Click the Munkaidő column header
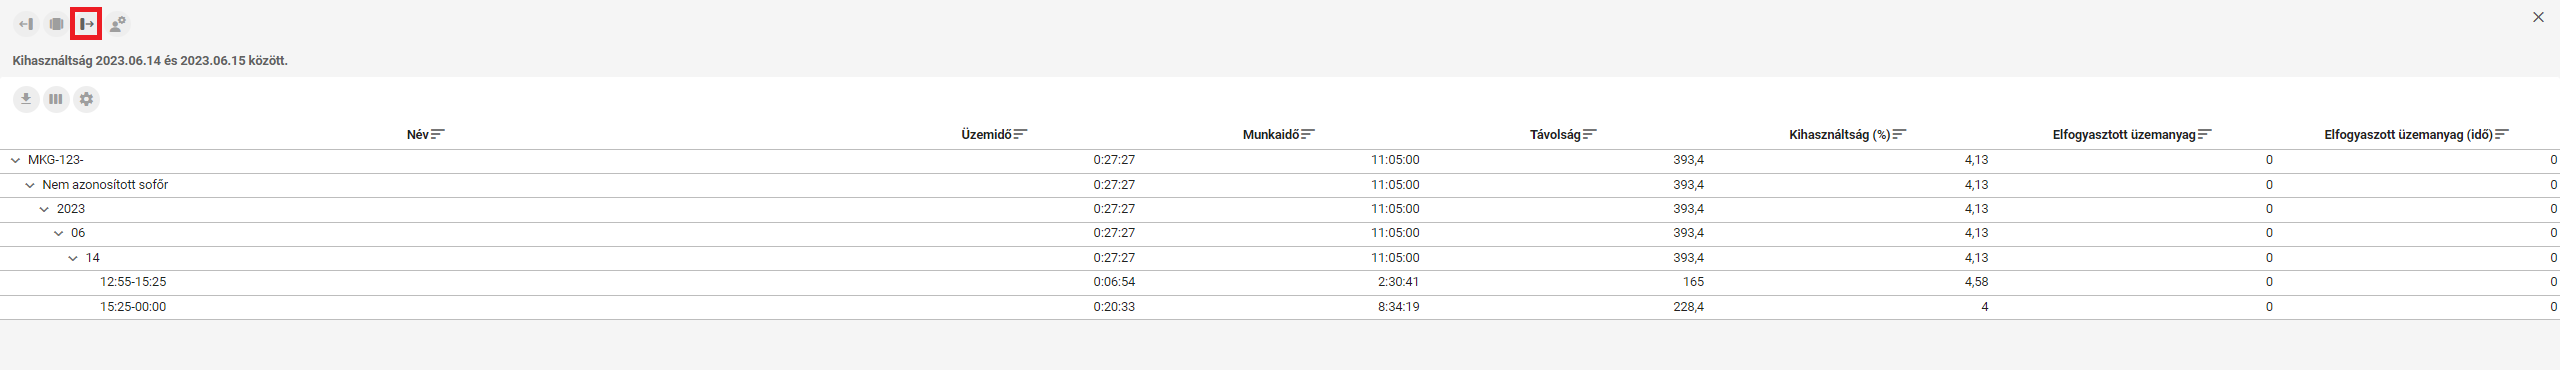The width and height of the screenshot is (2560, 370). coord(1270,134)
